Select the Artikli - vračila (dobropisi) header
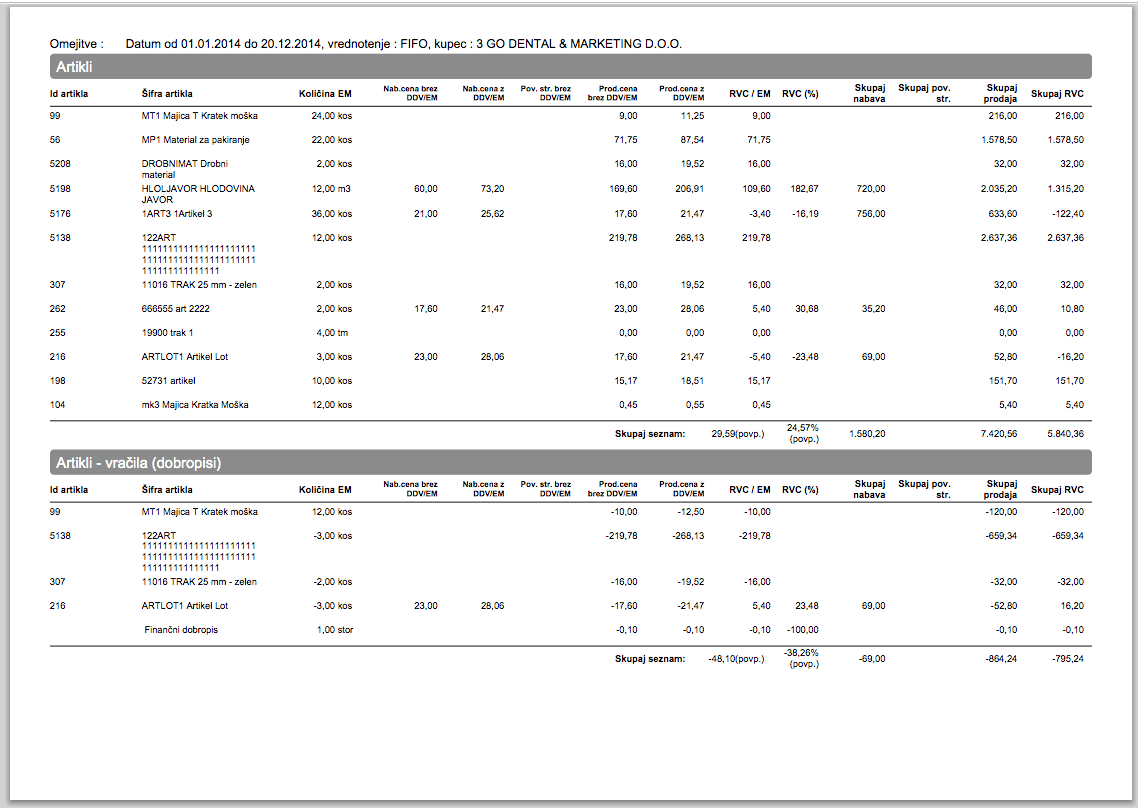Viewport: 1138px width, 808px height. (x=570, y=462)
